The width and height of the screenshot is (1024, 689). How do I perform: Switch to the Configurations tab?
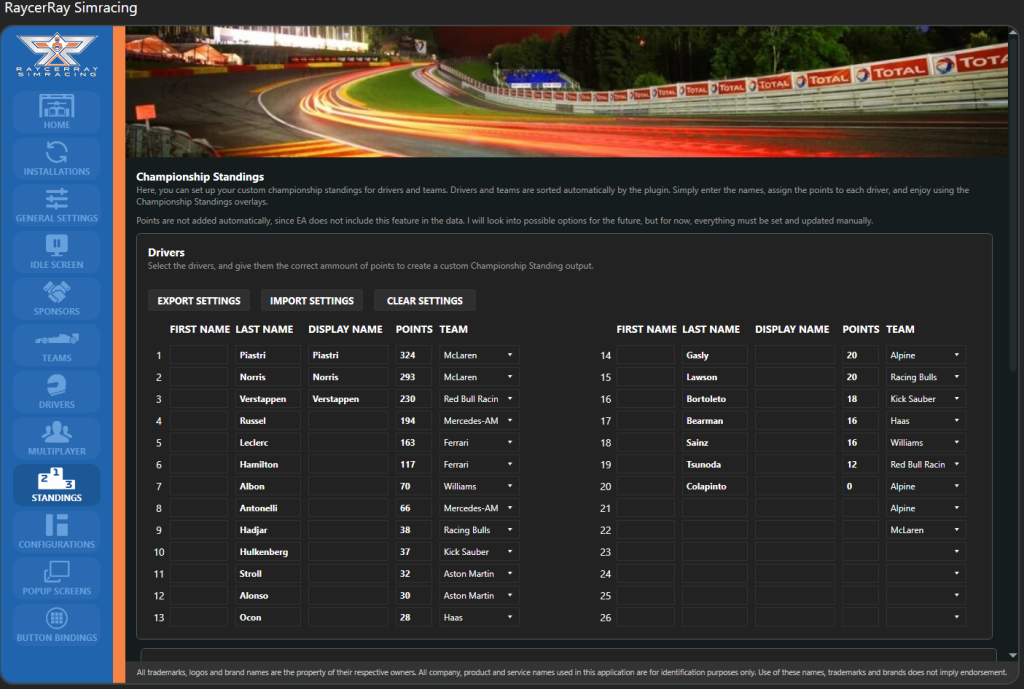click(x=57, y=532)
